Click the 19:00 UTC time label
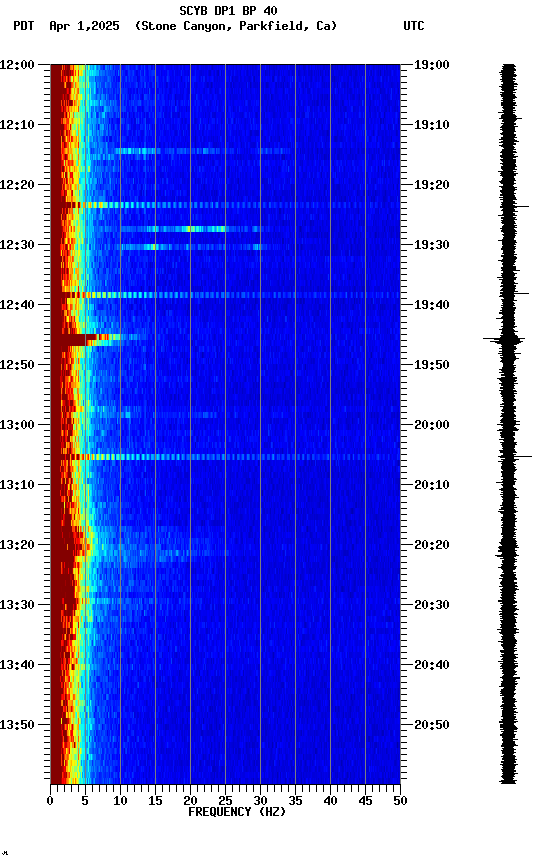 pyautogui.click(x=432, y=65)
